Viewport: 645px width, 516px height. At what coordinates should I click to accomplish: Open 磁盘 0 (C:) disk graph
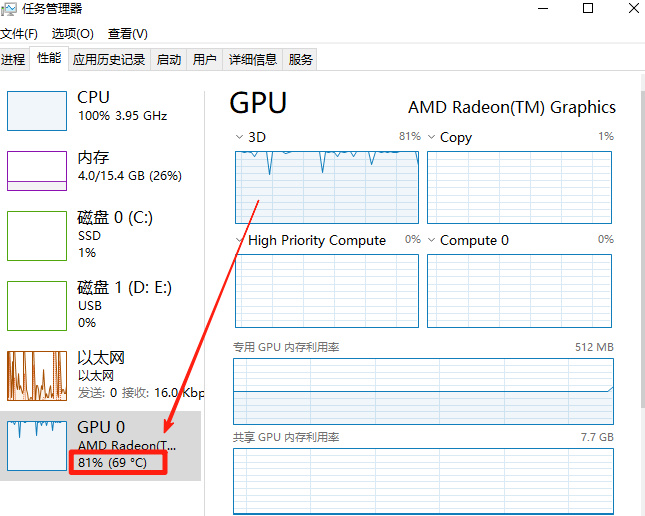[x=37, y=235]
